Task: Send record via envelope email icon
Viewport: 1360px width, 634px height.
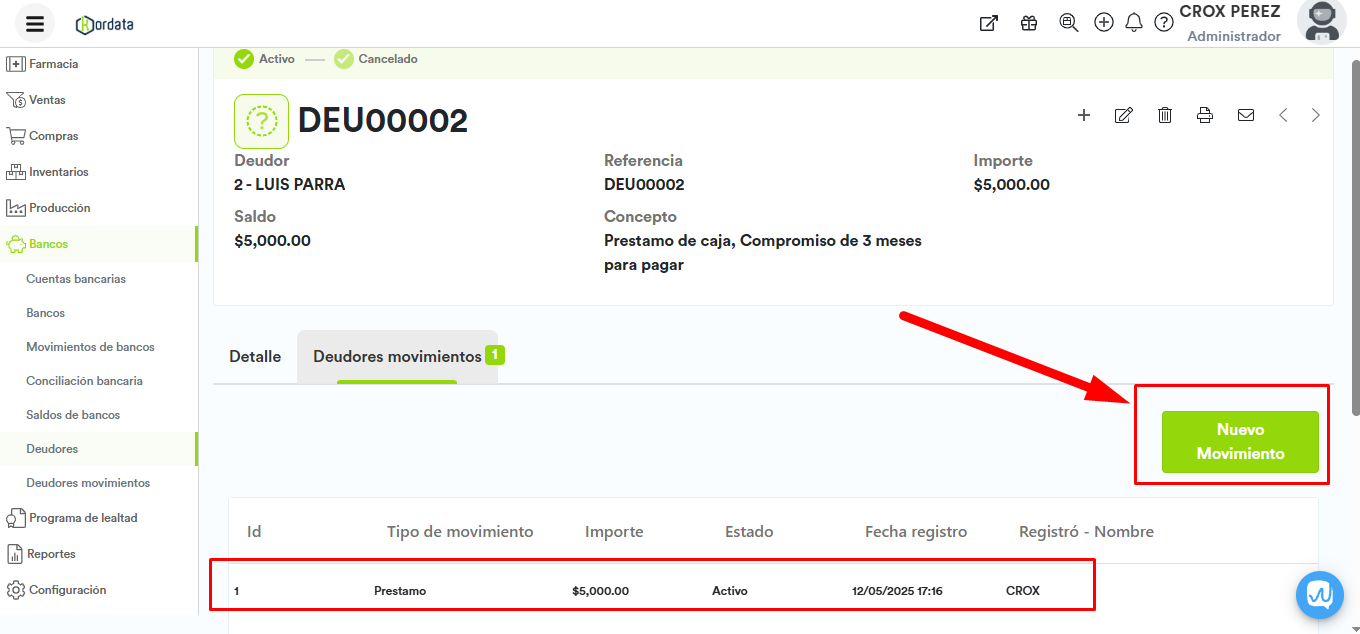Action: click(1246, 115)
